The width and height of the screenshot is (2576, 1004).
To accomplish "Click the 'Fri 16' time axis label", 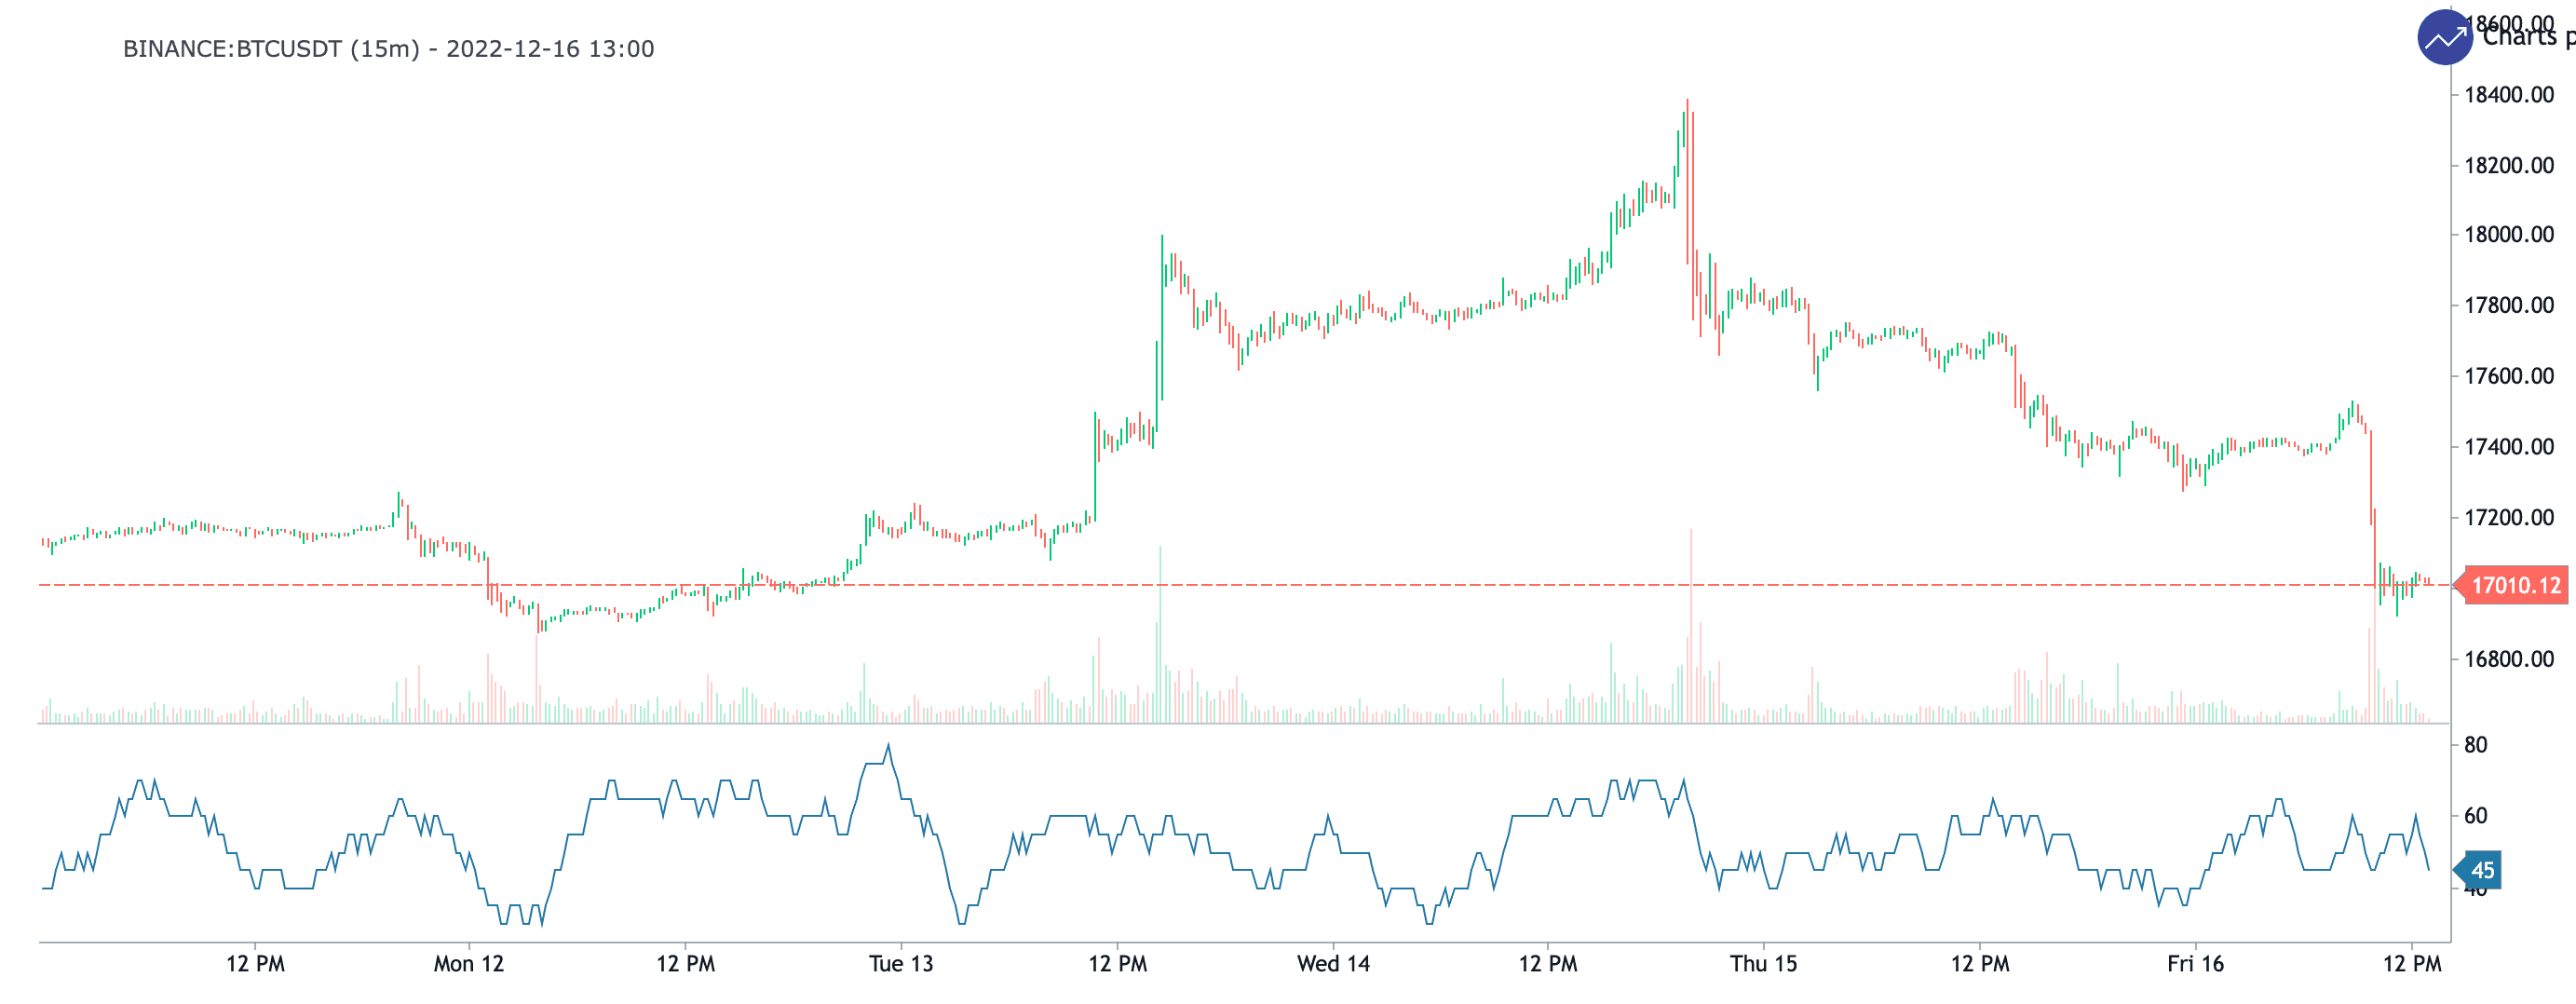I will (x=2195, y=964).
